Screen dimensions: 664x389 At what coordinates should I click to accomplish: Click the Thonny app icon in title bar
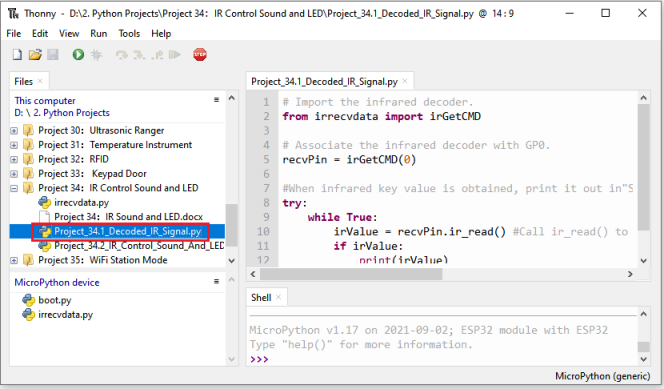(13, 14)
